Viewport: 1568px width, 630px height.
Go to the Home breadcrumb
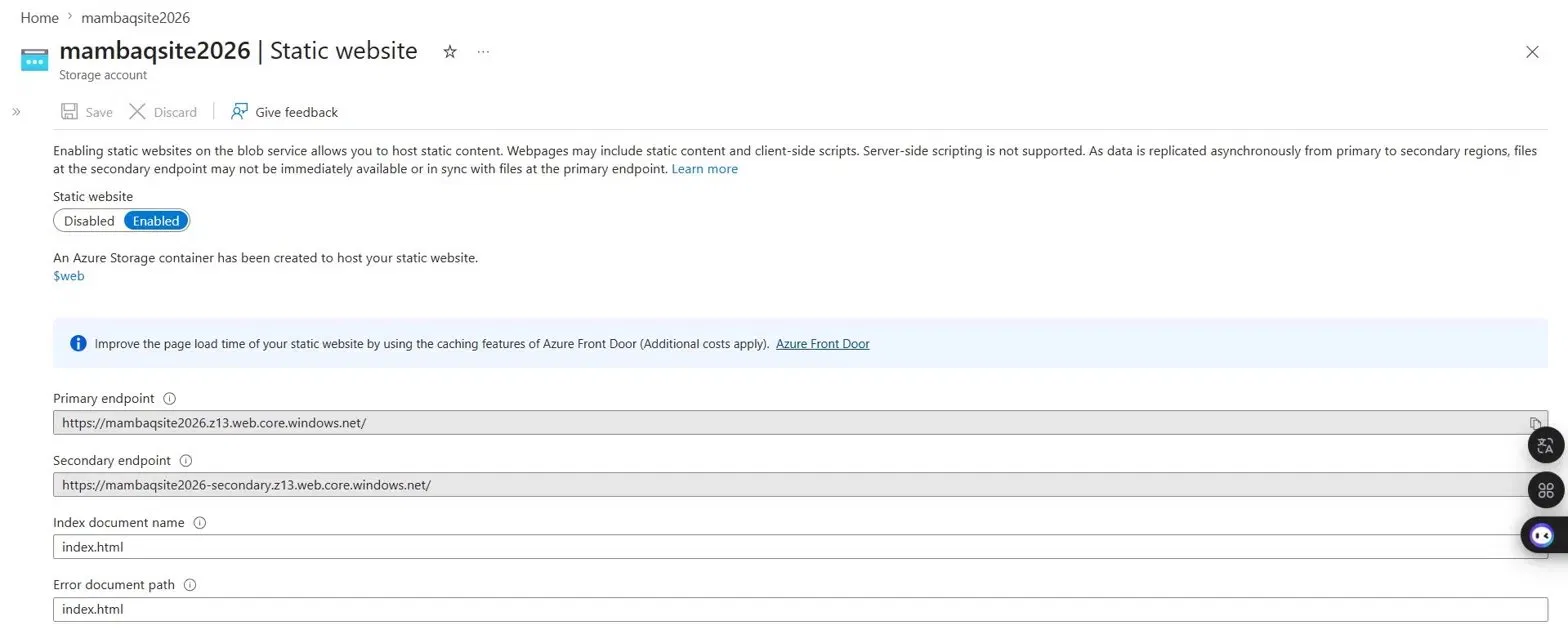pyautogui.click(x=39, y=18)
